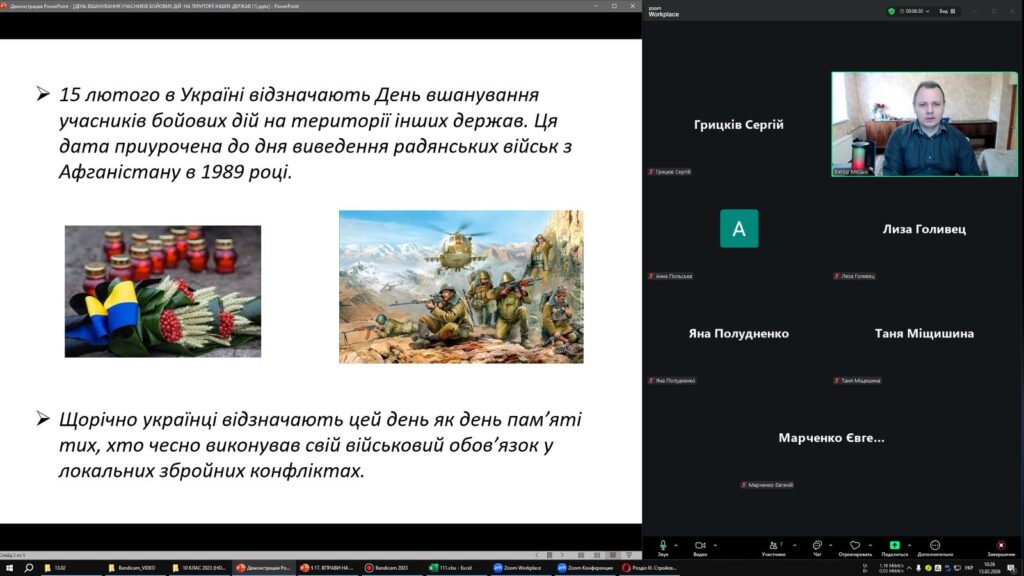Click the Reactions heart icon

tap(855, 545)
